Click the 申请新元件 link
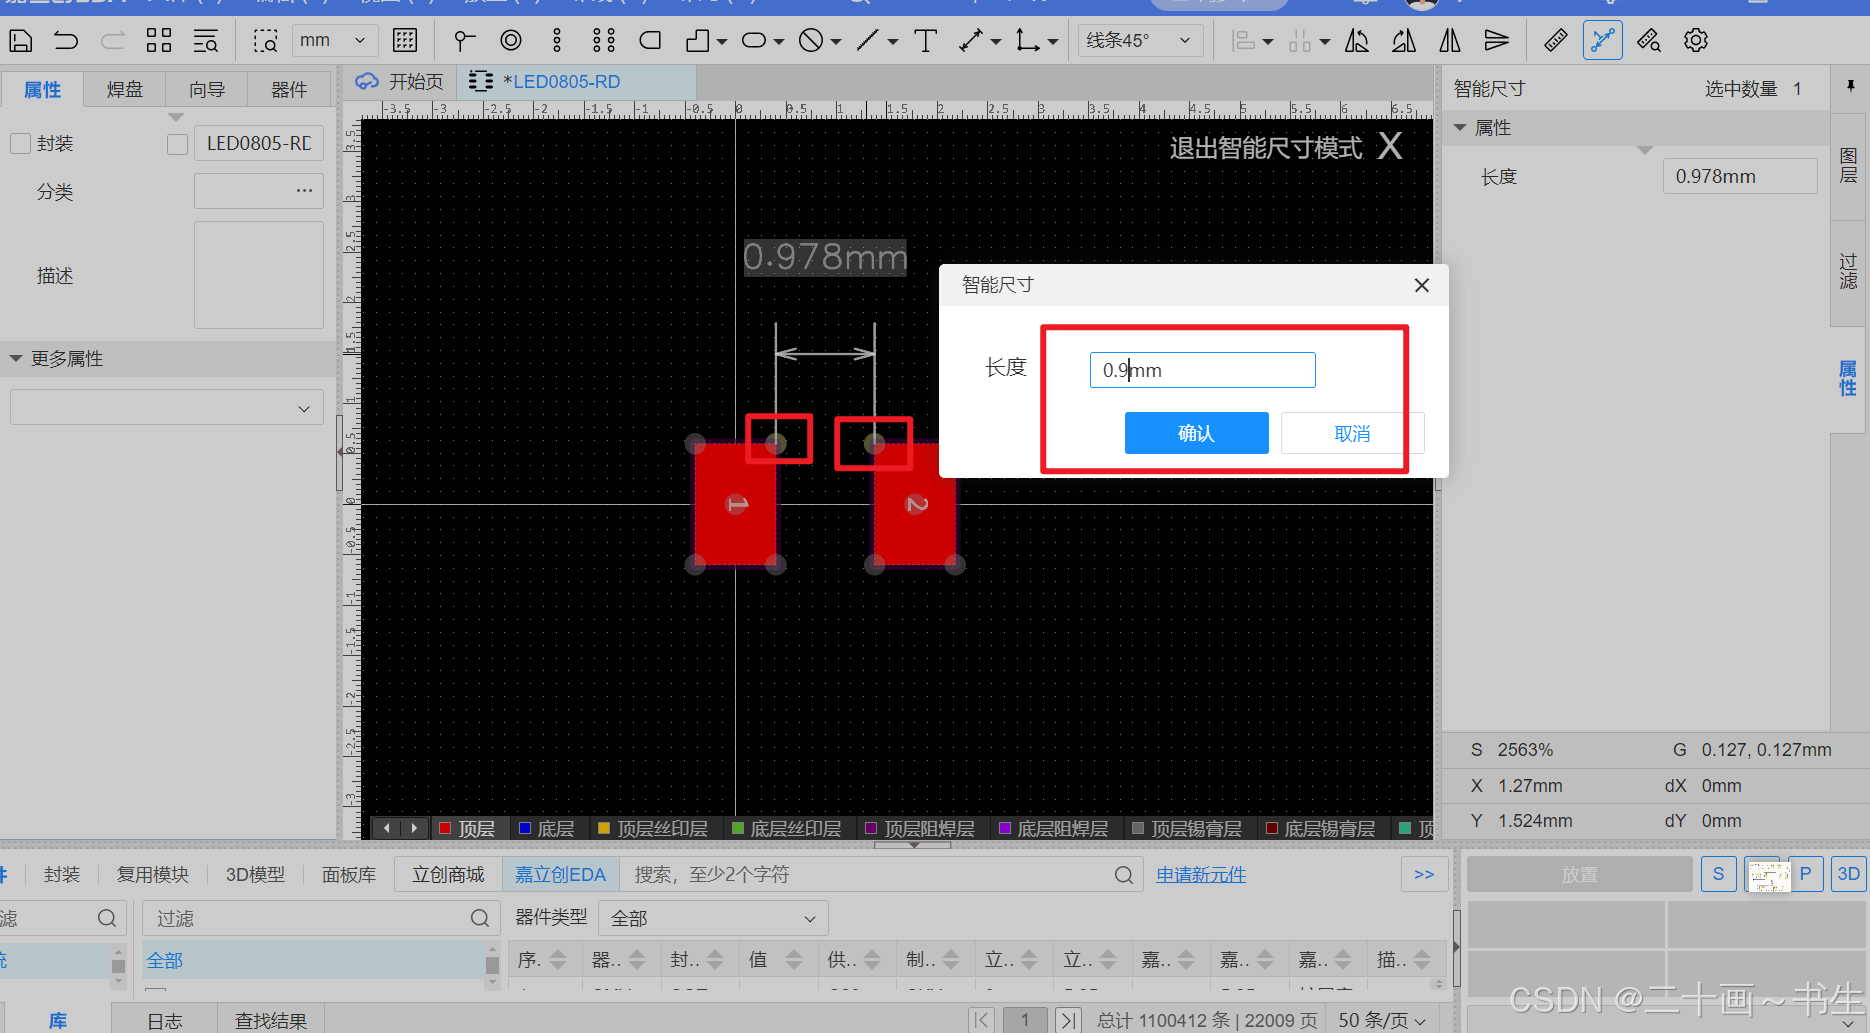Screen dimensions: 1870x1033 [1201, 875]
